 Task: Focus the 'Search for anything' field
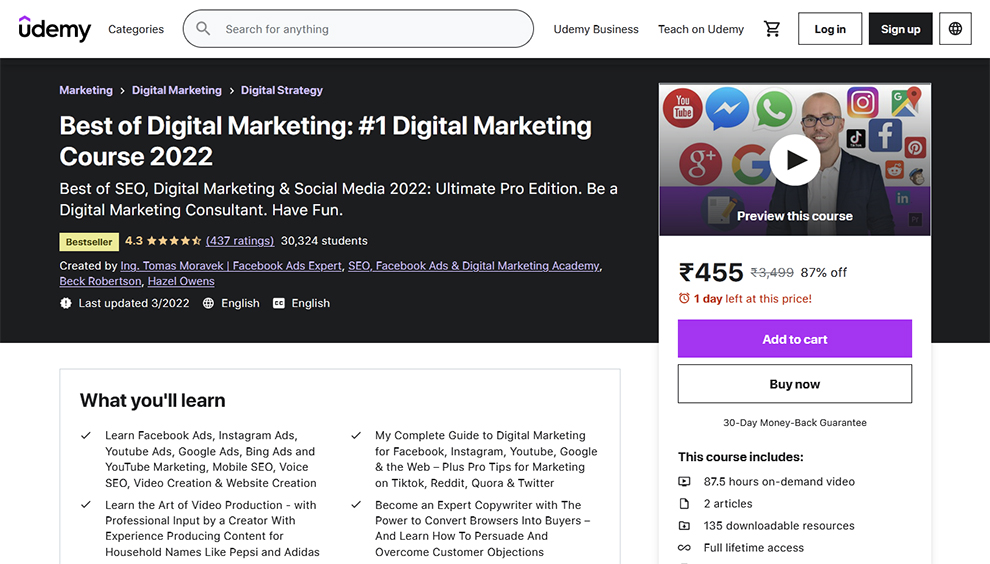click(358, 28)
